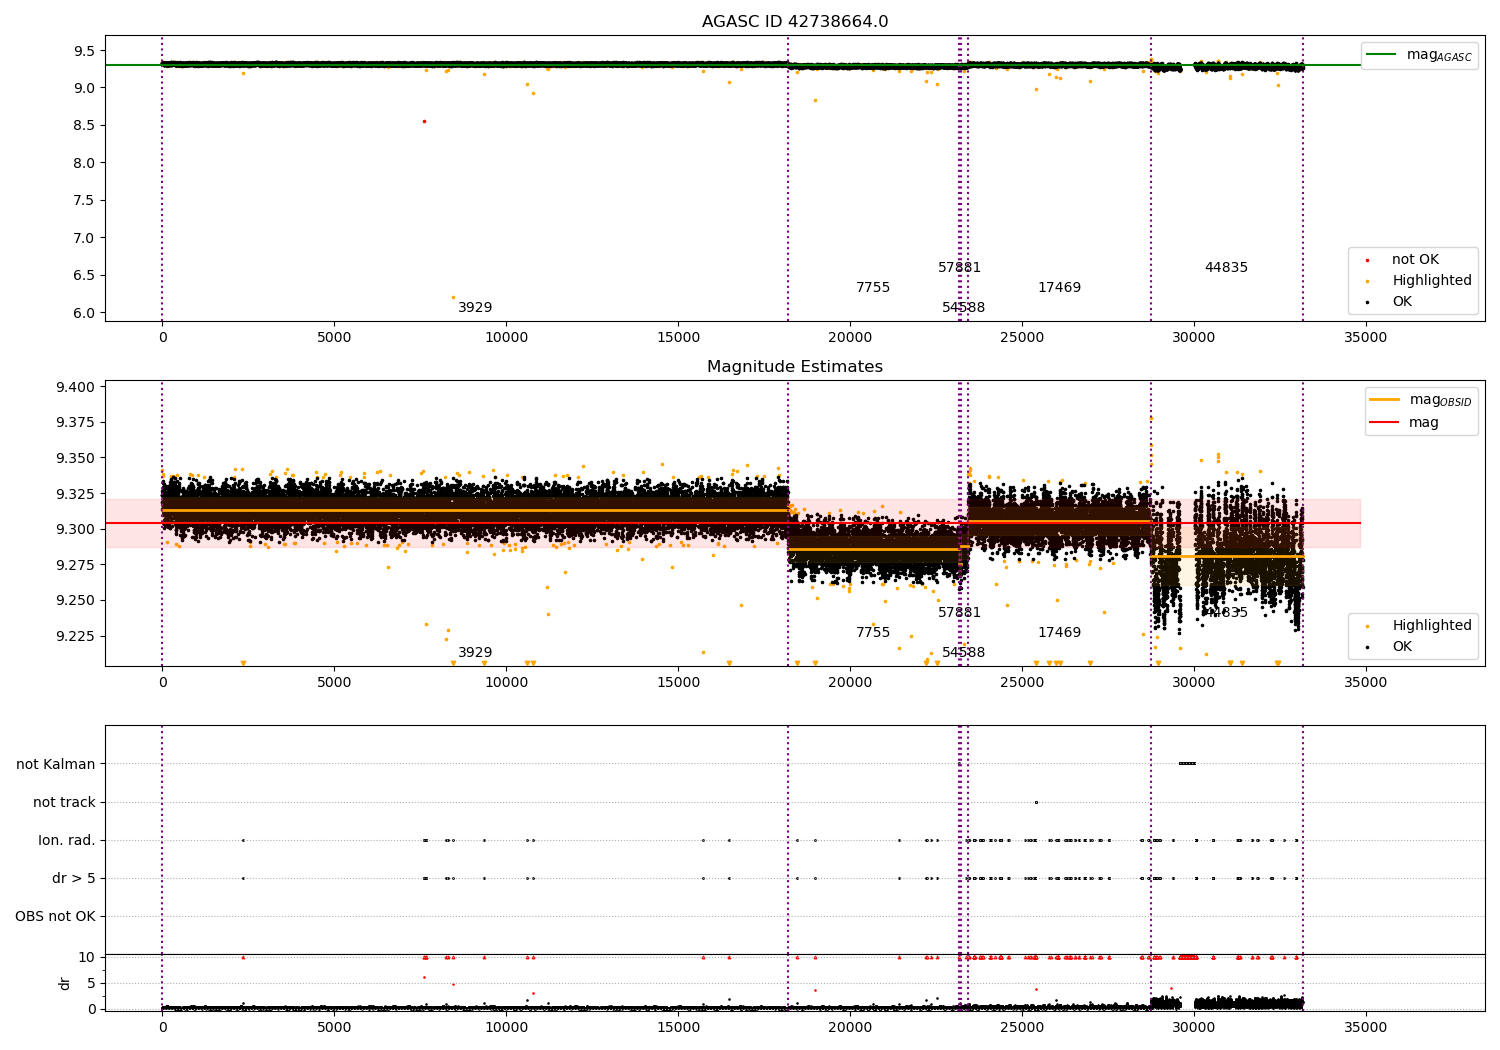
Task: Click obsid label 3929 in the top plot
Action: 475,308
